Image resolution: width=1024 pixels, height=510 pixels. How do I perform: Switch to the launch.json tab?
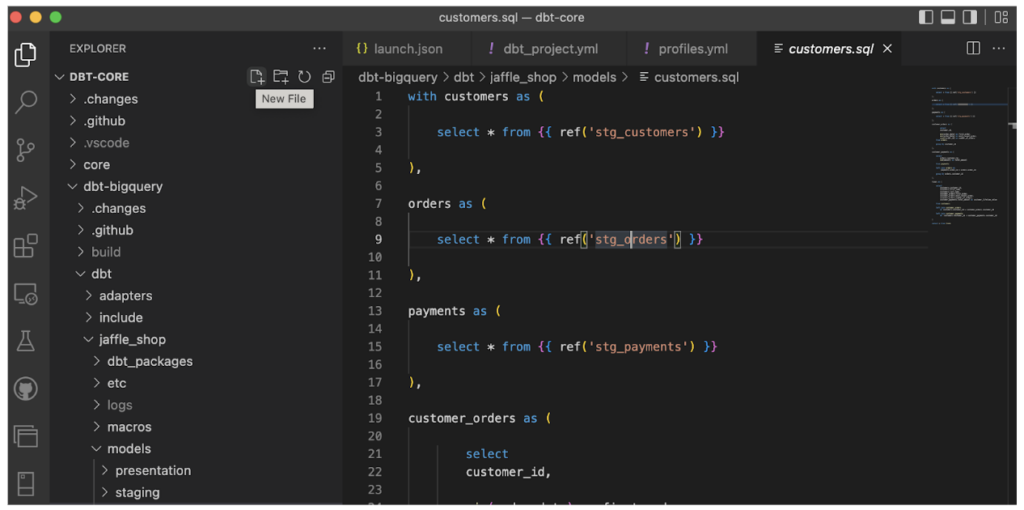tap(407, 49)
